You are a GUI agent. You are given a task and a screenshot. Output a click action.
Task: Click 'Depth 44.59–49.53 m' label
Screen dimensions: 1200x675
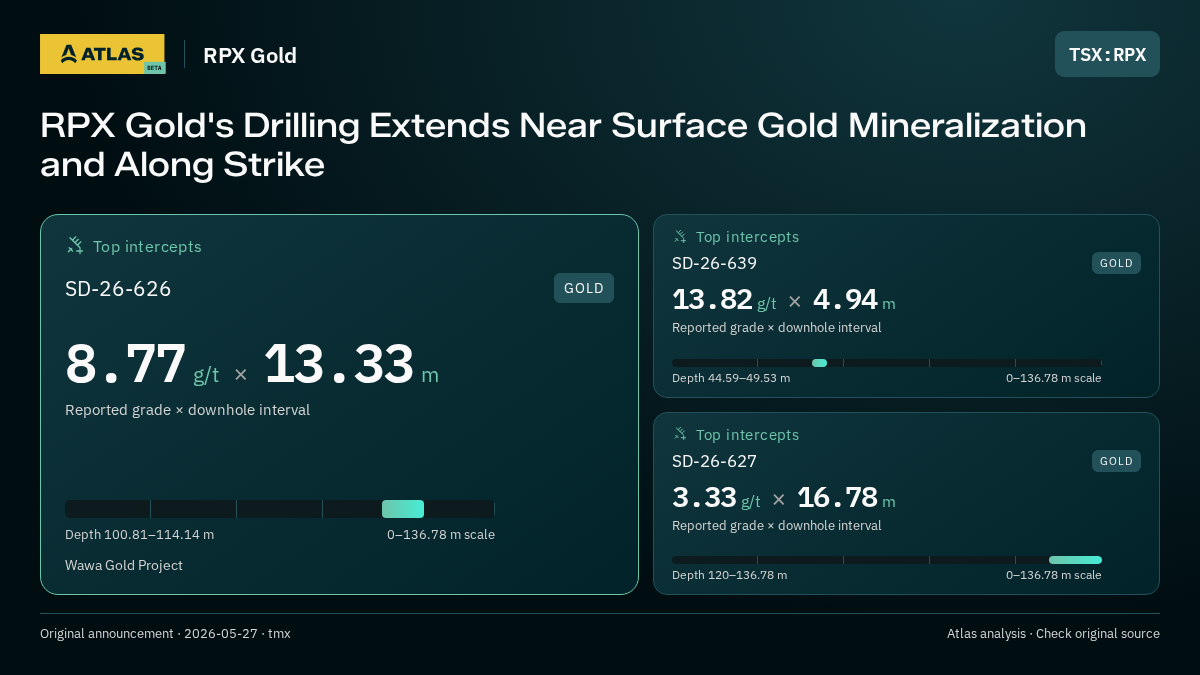click(731, 378)
